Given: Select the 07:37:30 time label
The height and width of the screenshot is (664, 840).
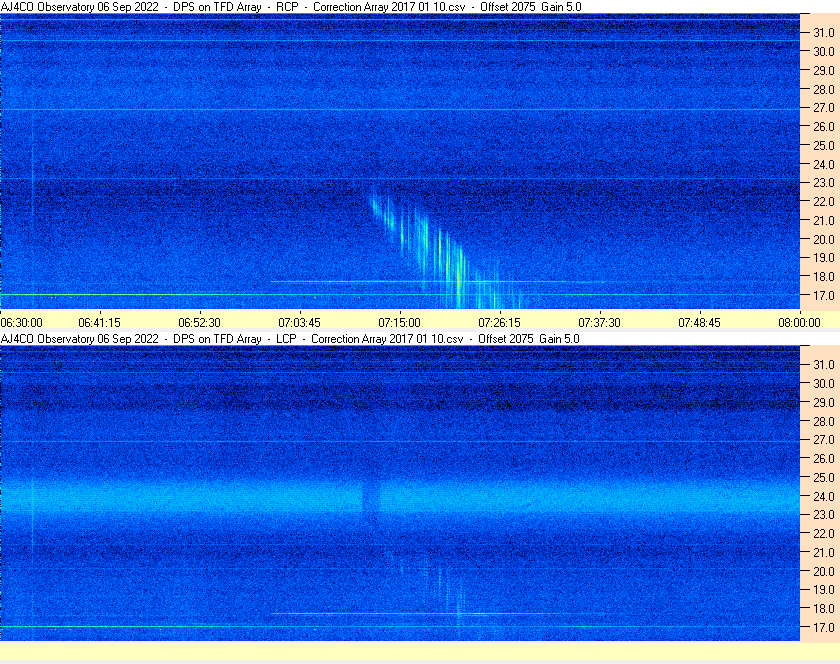Looking at the screenshot, I should coord(599,323).
